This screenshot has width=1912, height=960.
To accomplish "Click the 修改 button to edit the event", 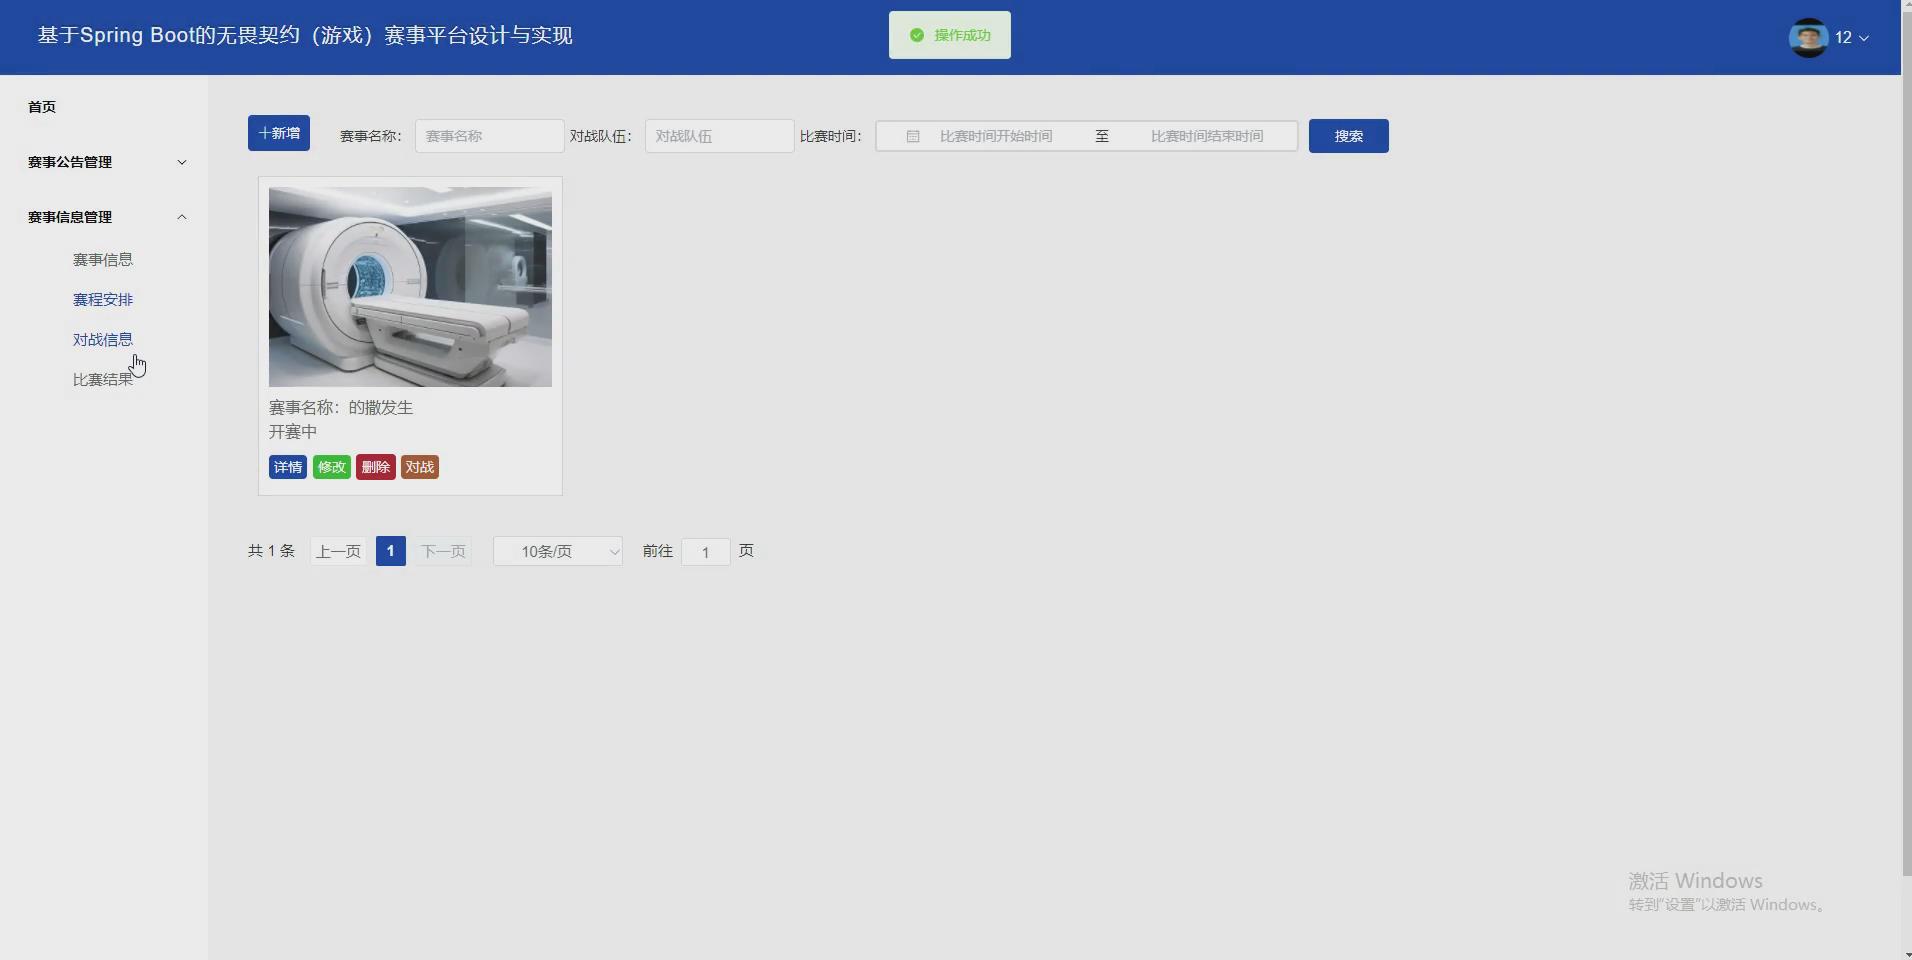I will point(331,466).
